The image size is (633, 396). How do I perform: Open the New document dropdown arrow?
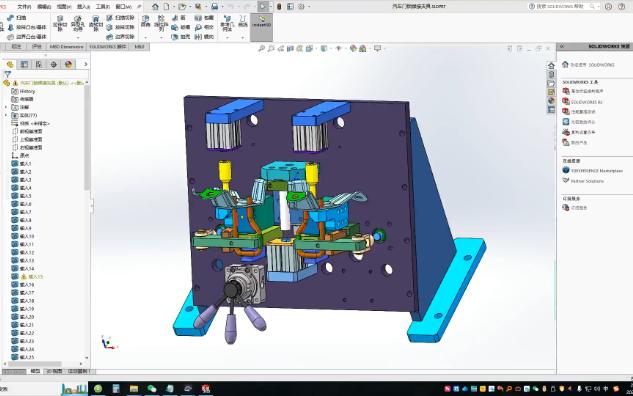tap(173, 7)
